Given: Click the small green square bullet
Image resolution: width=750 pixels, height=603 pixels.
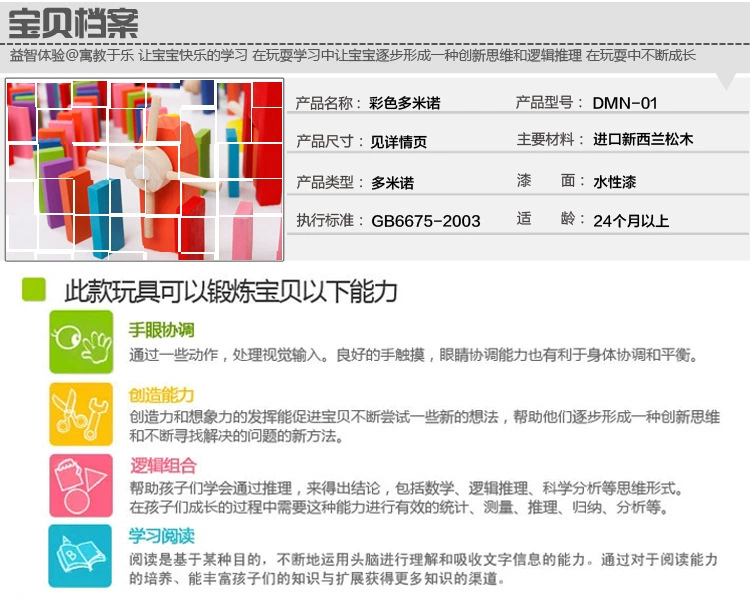Looking at the screenshot, I should pyautogui.click(x=34, y=289).
